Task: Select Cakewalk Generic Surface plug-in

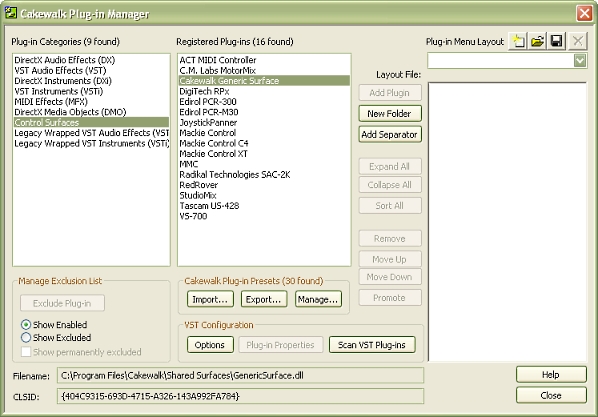Action: pos(264,81)
